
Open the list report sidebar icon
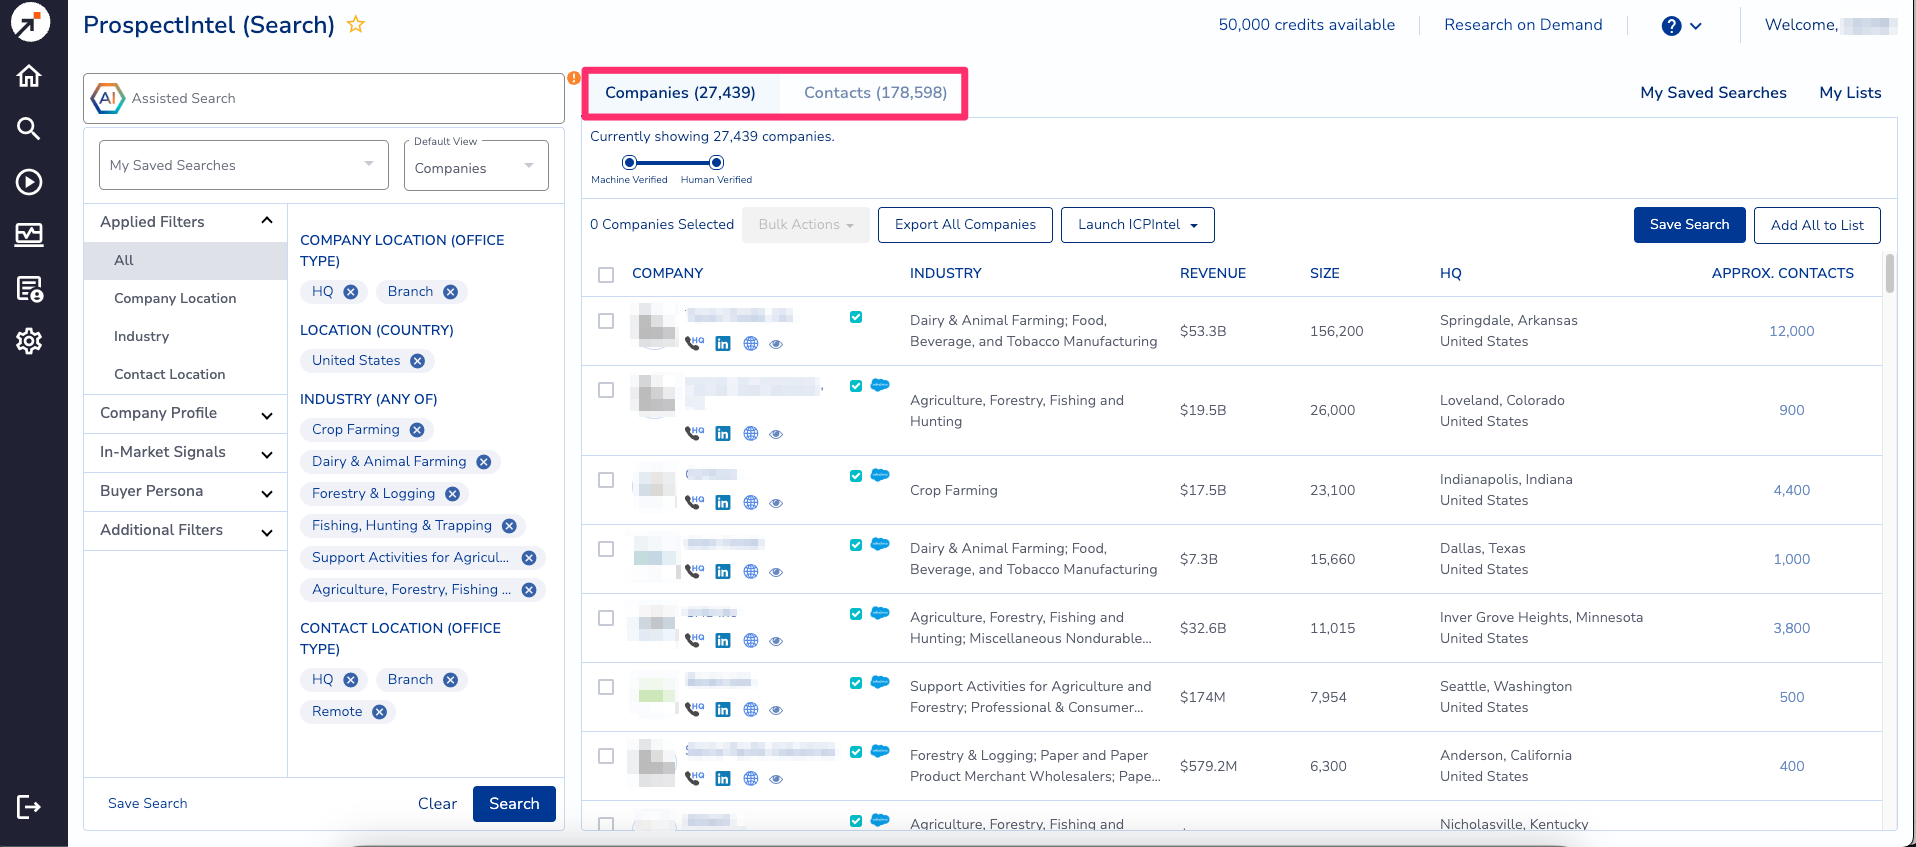point(29,289)
